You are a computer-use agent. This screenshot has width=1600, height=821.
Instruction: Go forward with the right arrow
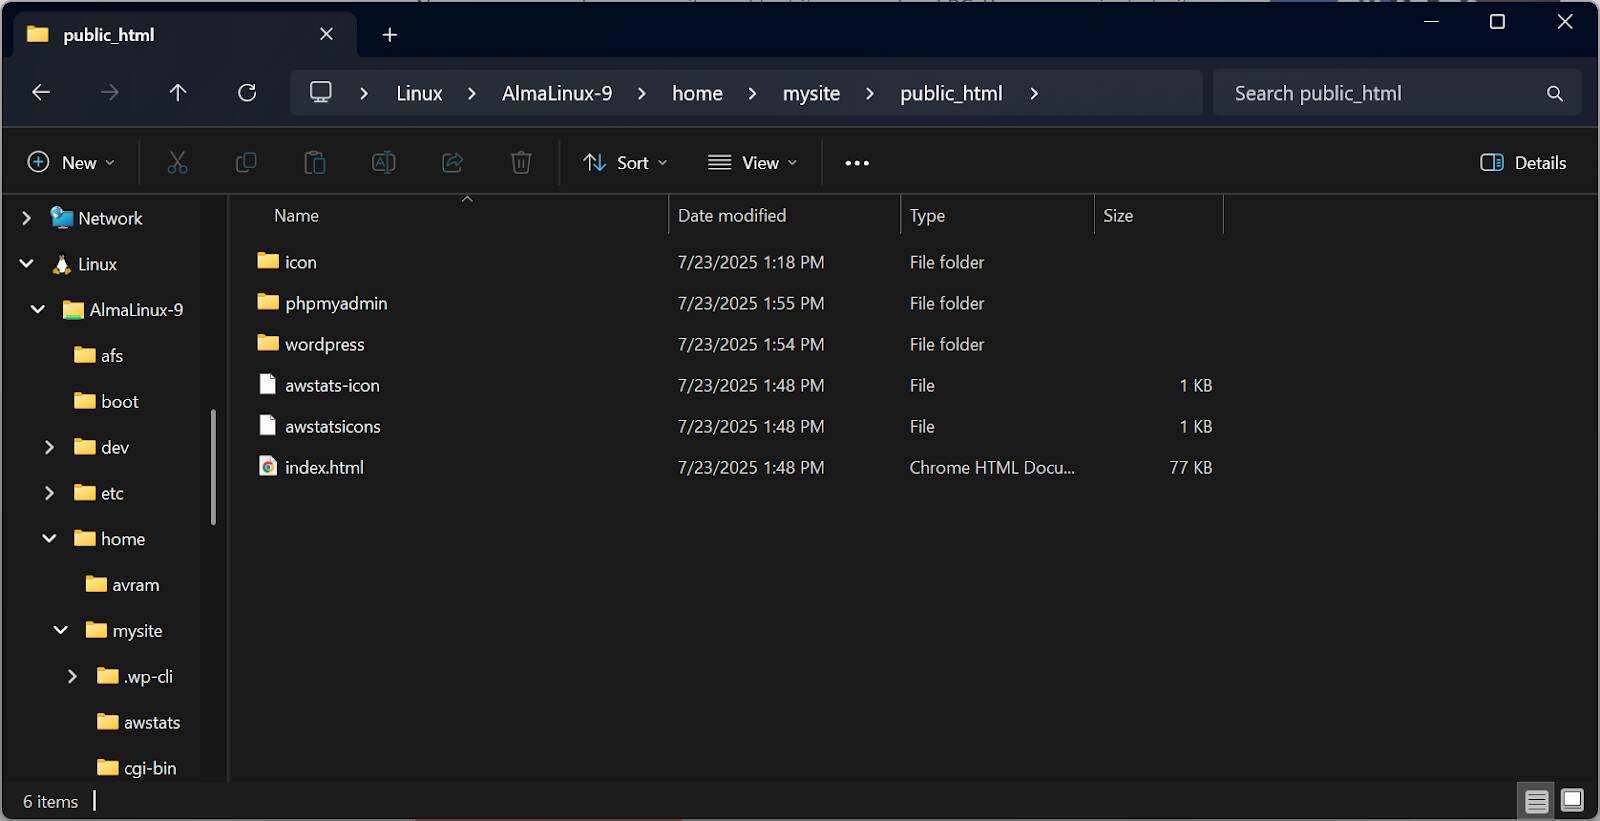click(110, 93)
